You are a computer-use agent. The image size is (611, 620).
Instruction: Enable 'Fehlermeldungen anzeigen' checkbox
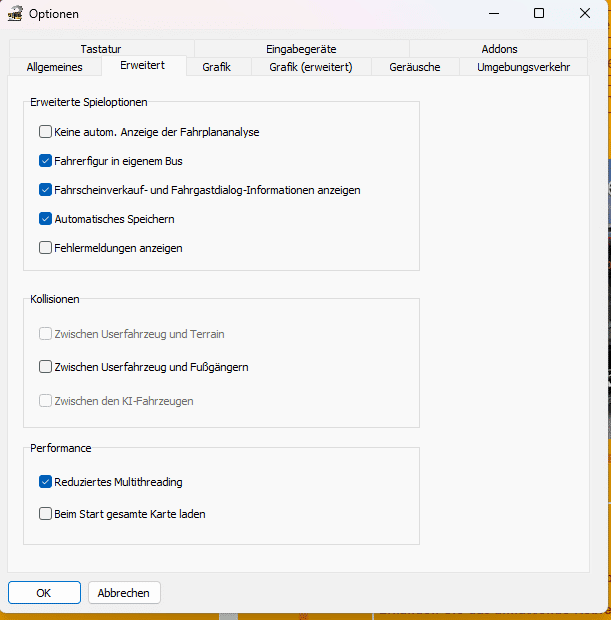(x=46, y=247)
